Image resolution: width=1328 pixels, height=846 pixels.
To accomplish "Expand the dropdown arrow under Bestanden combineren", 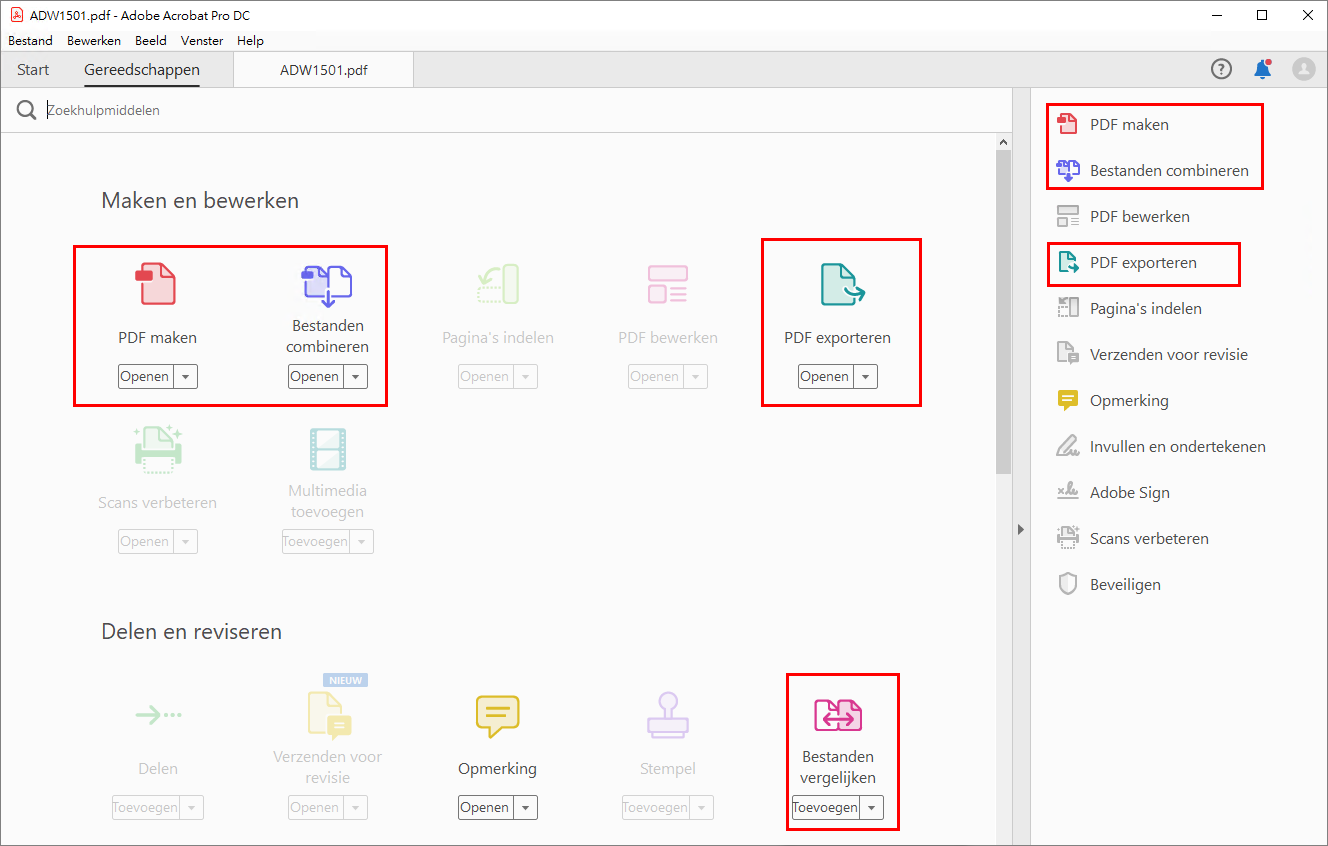I will coord(356,377).
